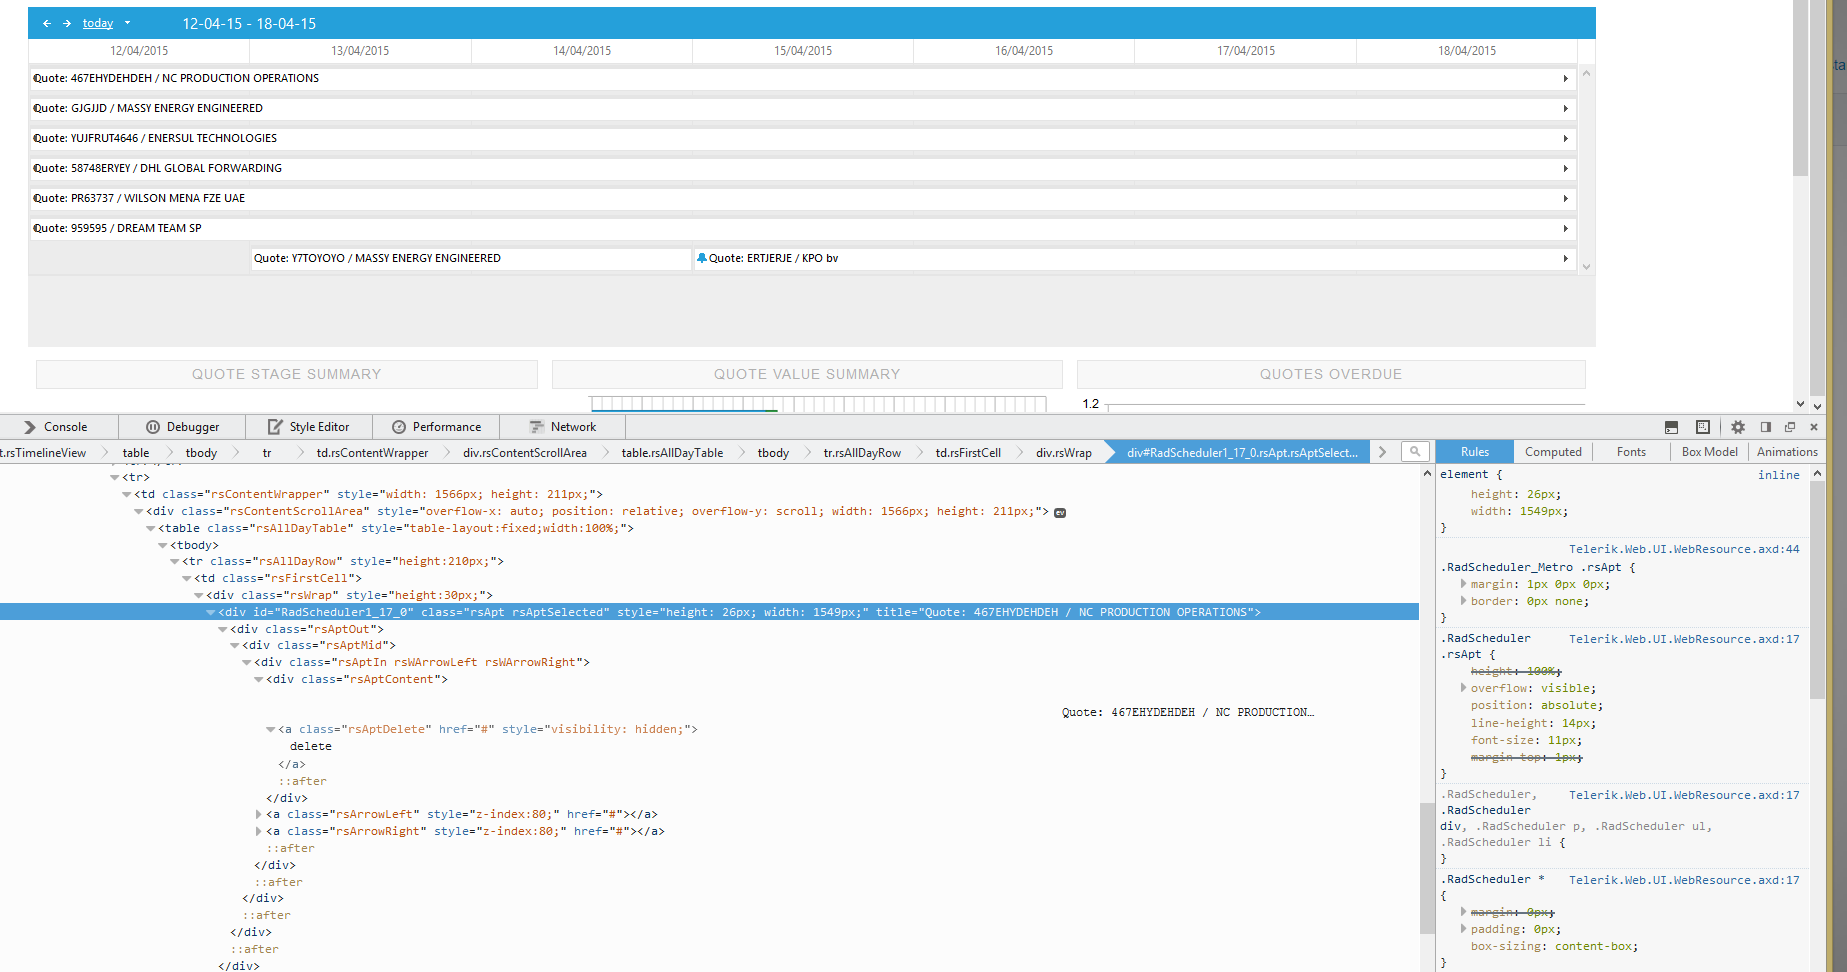This screenshot has height=972, width=1847.
Task: Click the 14/04/2015 date column header
Action: [x=582, y=51]
